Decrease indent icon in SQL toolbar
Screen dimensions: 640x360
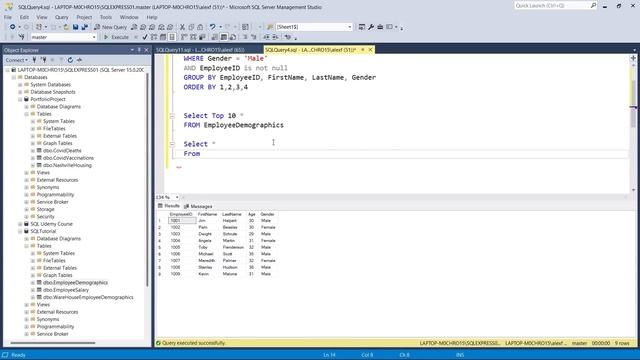266,37
